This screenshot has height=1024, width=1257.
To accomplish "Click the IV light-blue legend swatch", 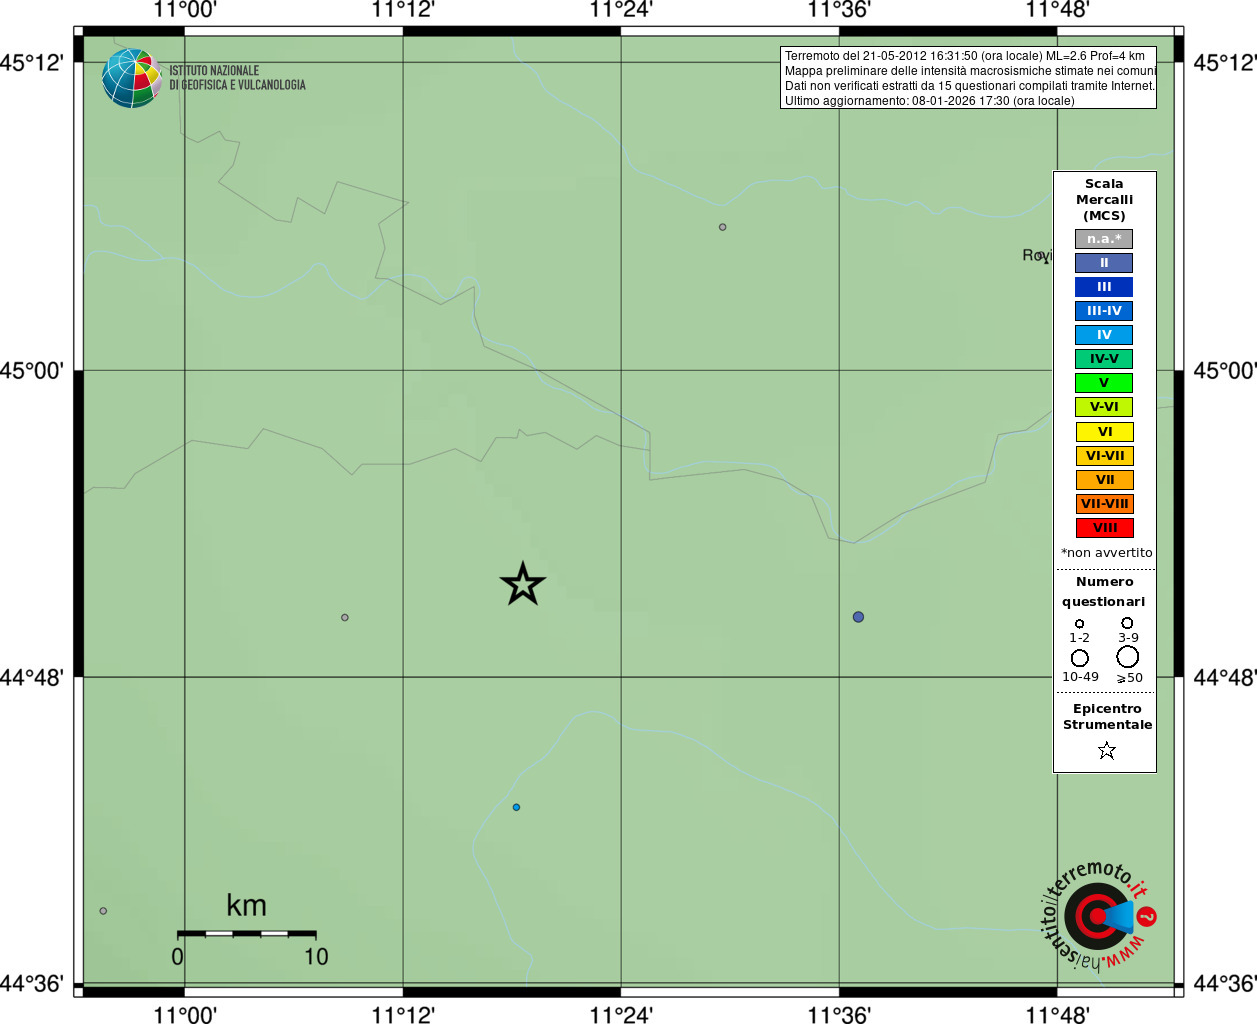I will click(1104, 335).
